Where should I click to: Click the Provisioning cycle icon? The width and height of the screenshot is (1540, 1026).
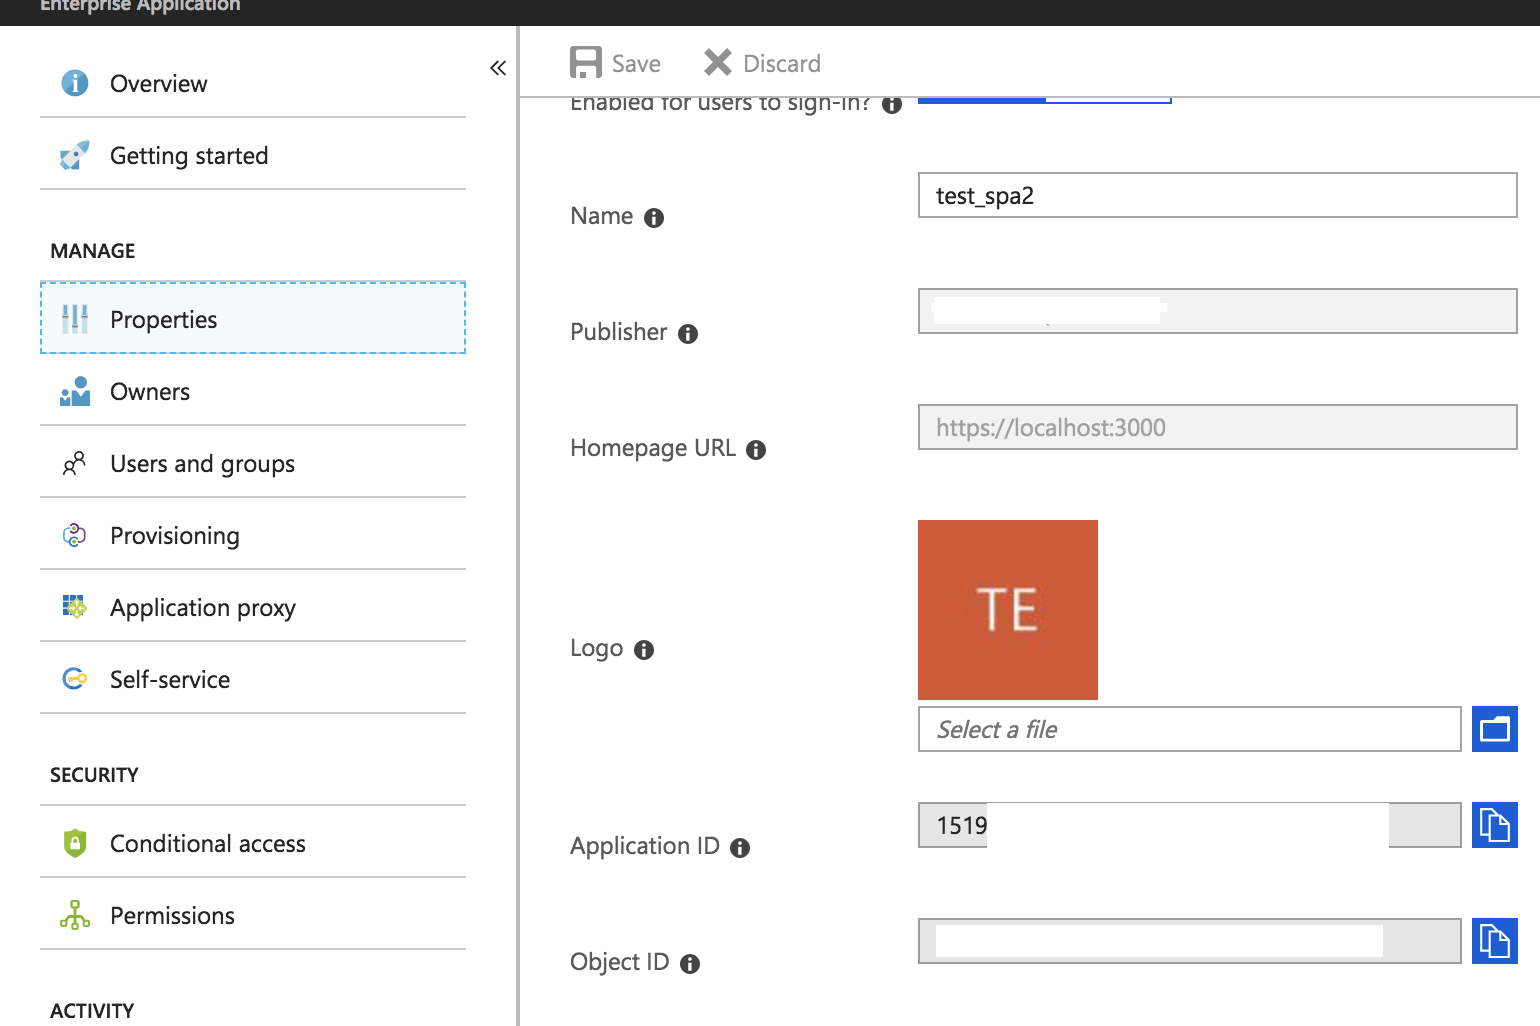click(x=75, y=535)
